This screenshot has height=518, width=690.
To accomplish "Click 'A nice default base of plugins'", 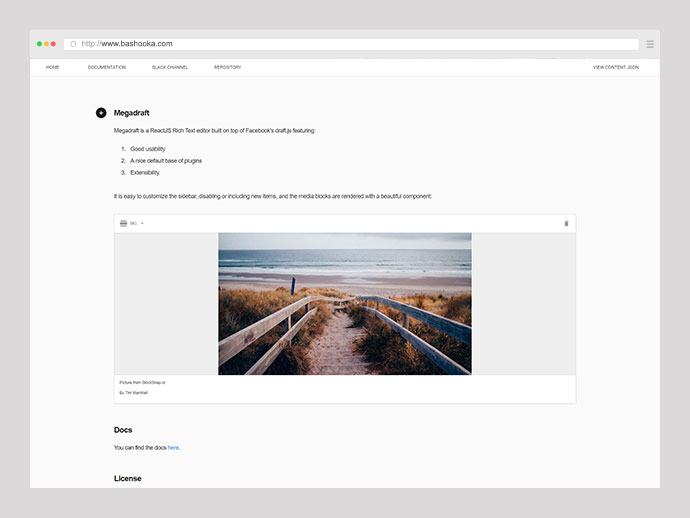I will [166, 161].
